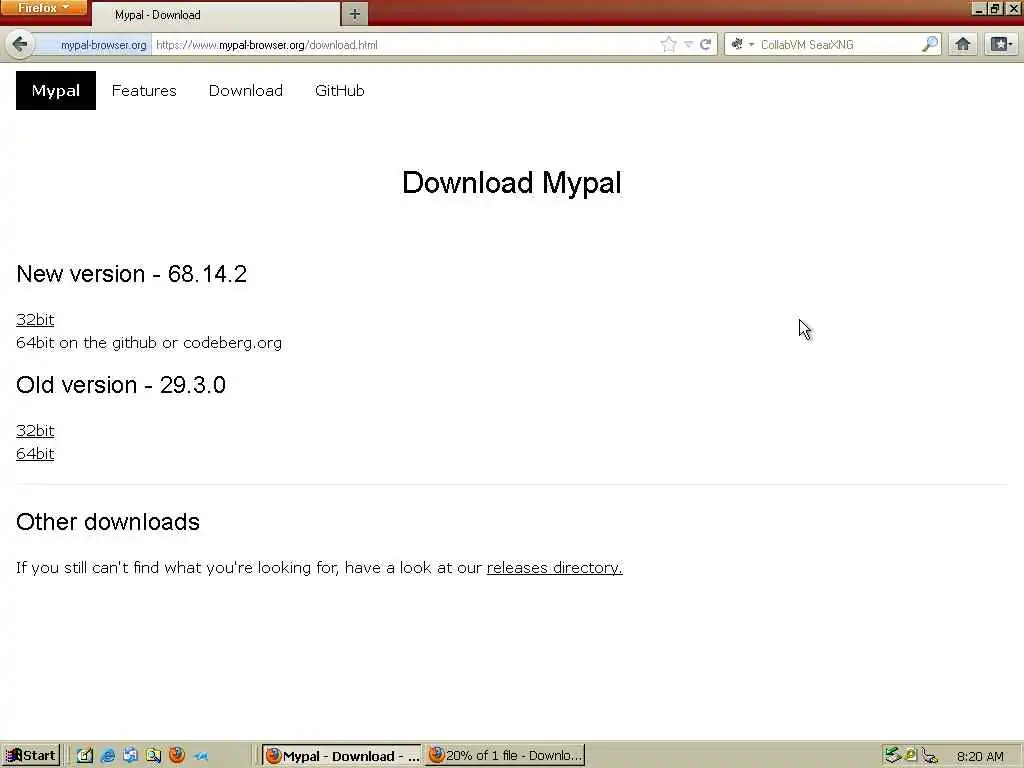Download the new version 68.14.2 32bit
1024x768 pixels.
[x=35, y=319]
